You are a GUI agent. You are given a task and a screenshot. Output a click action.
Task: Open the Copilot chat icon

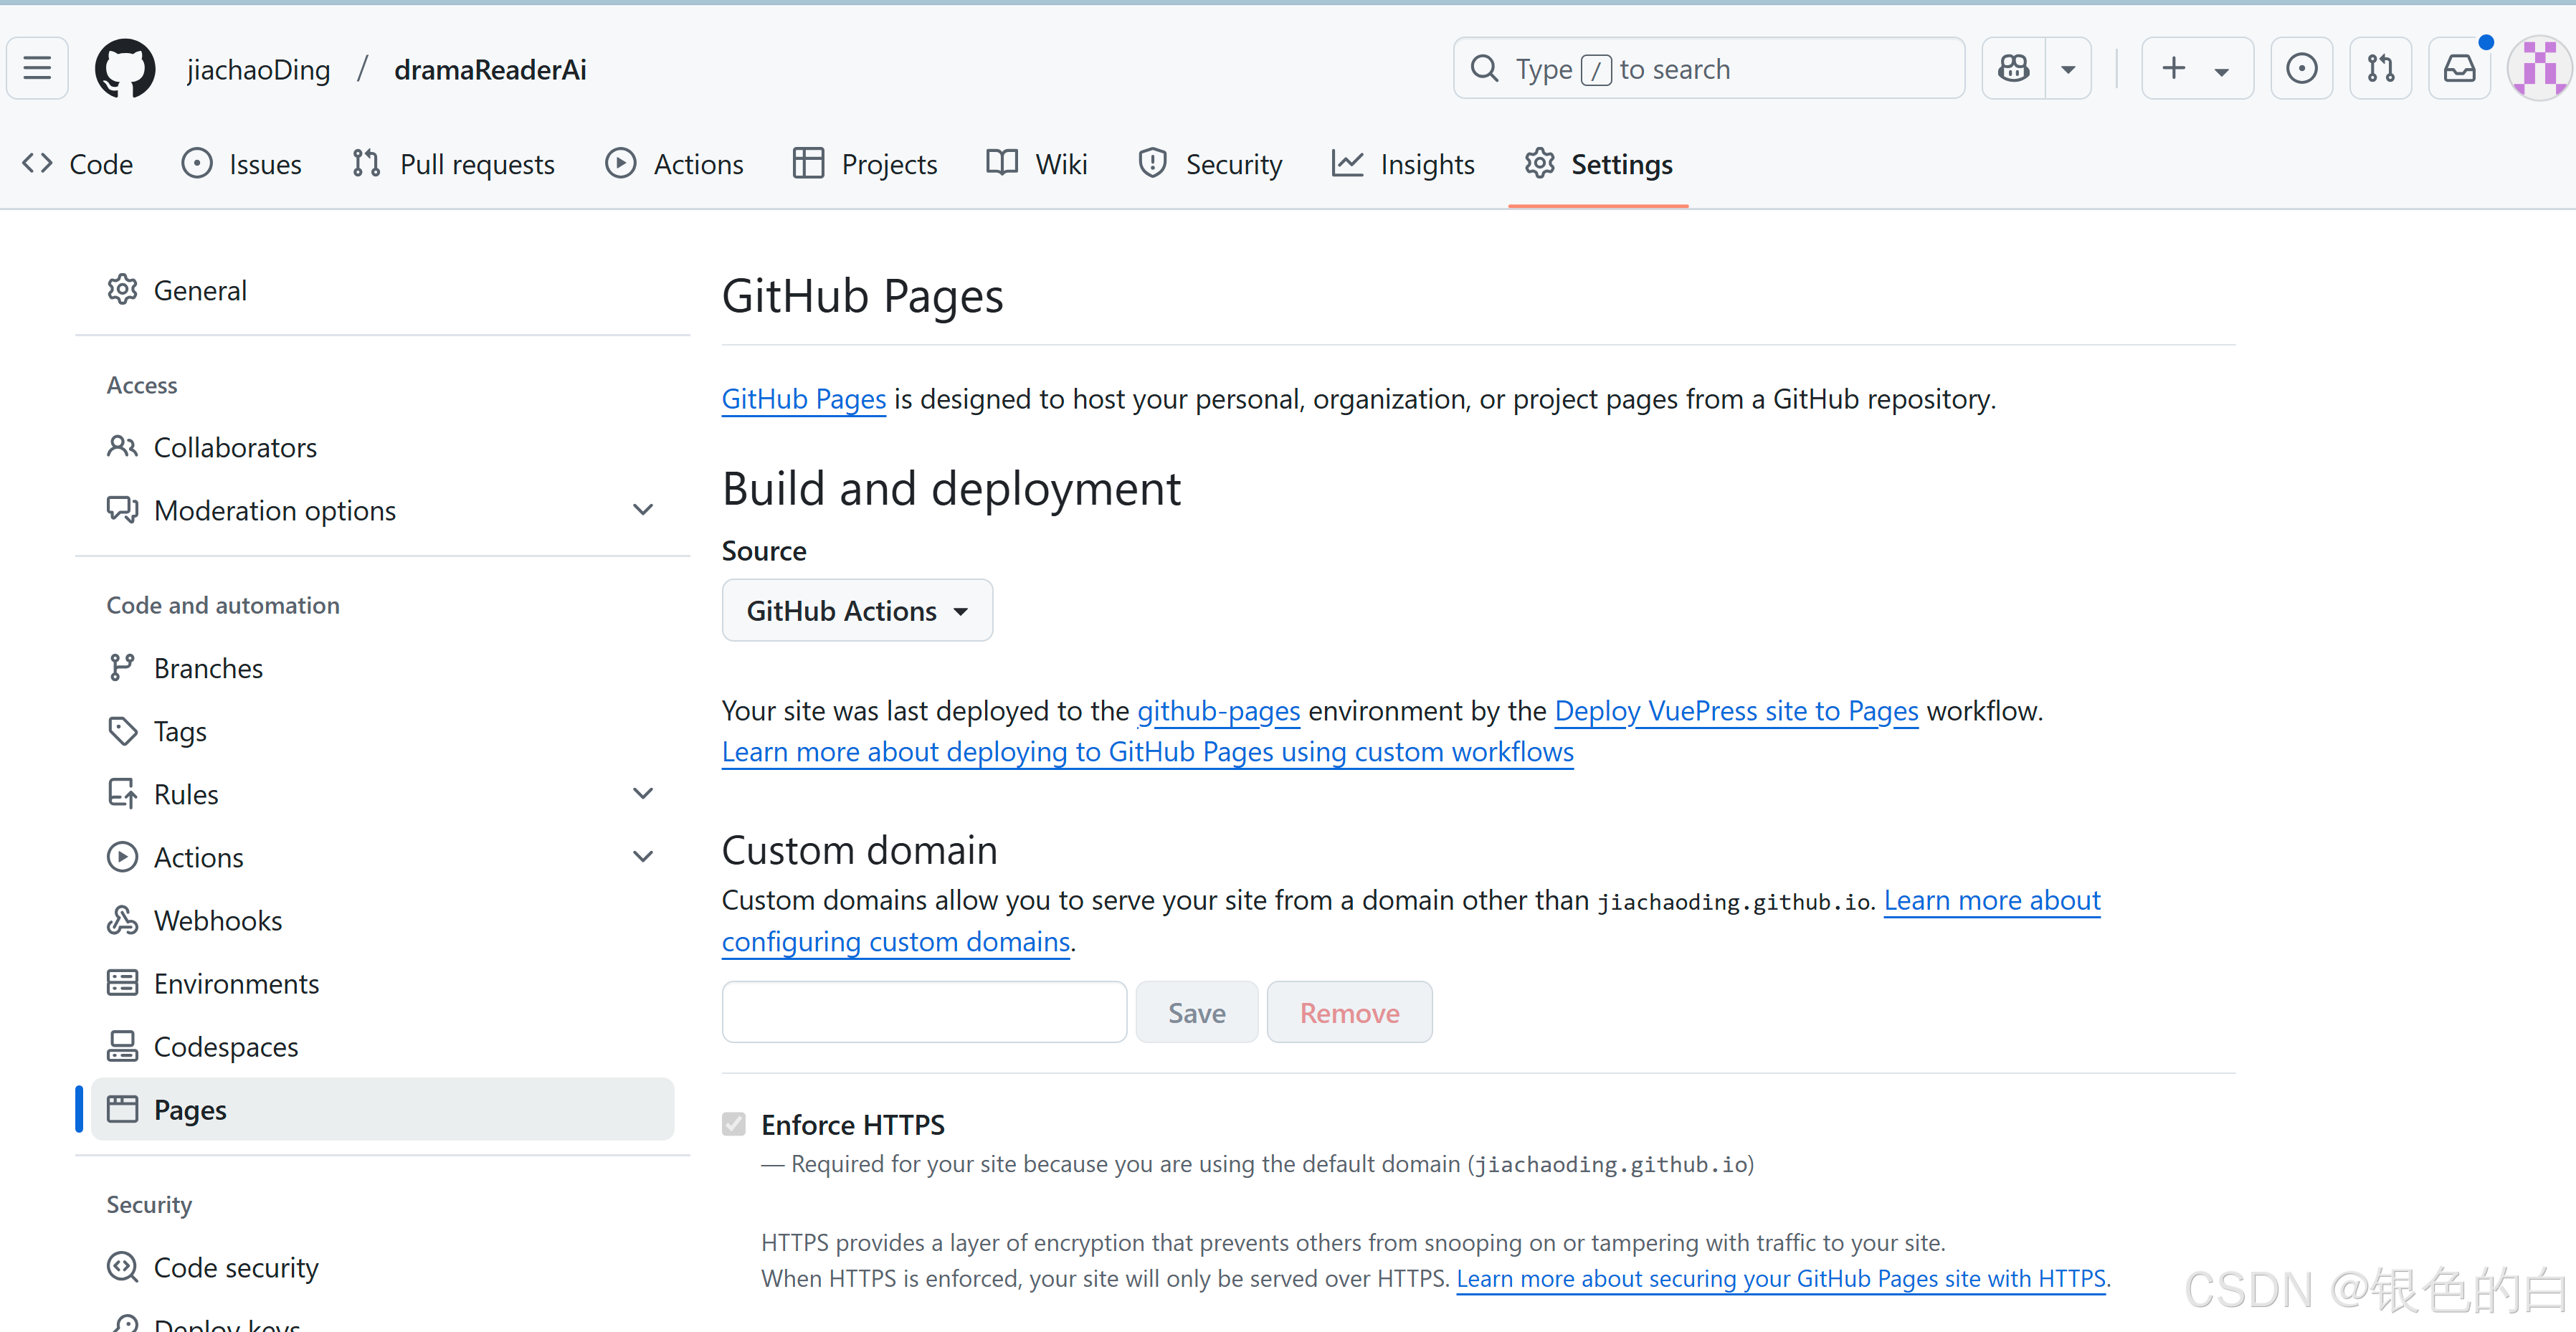[x=2013, y=68]
